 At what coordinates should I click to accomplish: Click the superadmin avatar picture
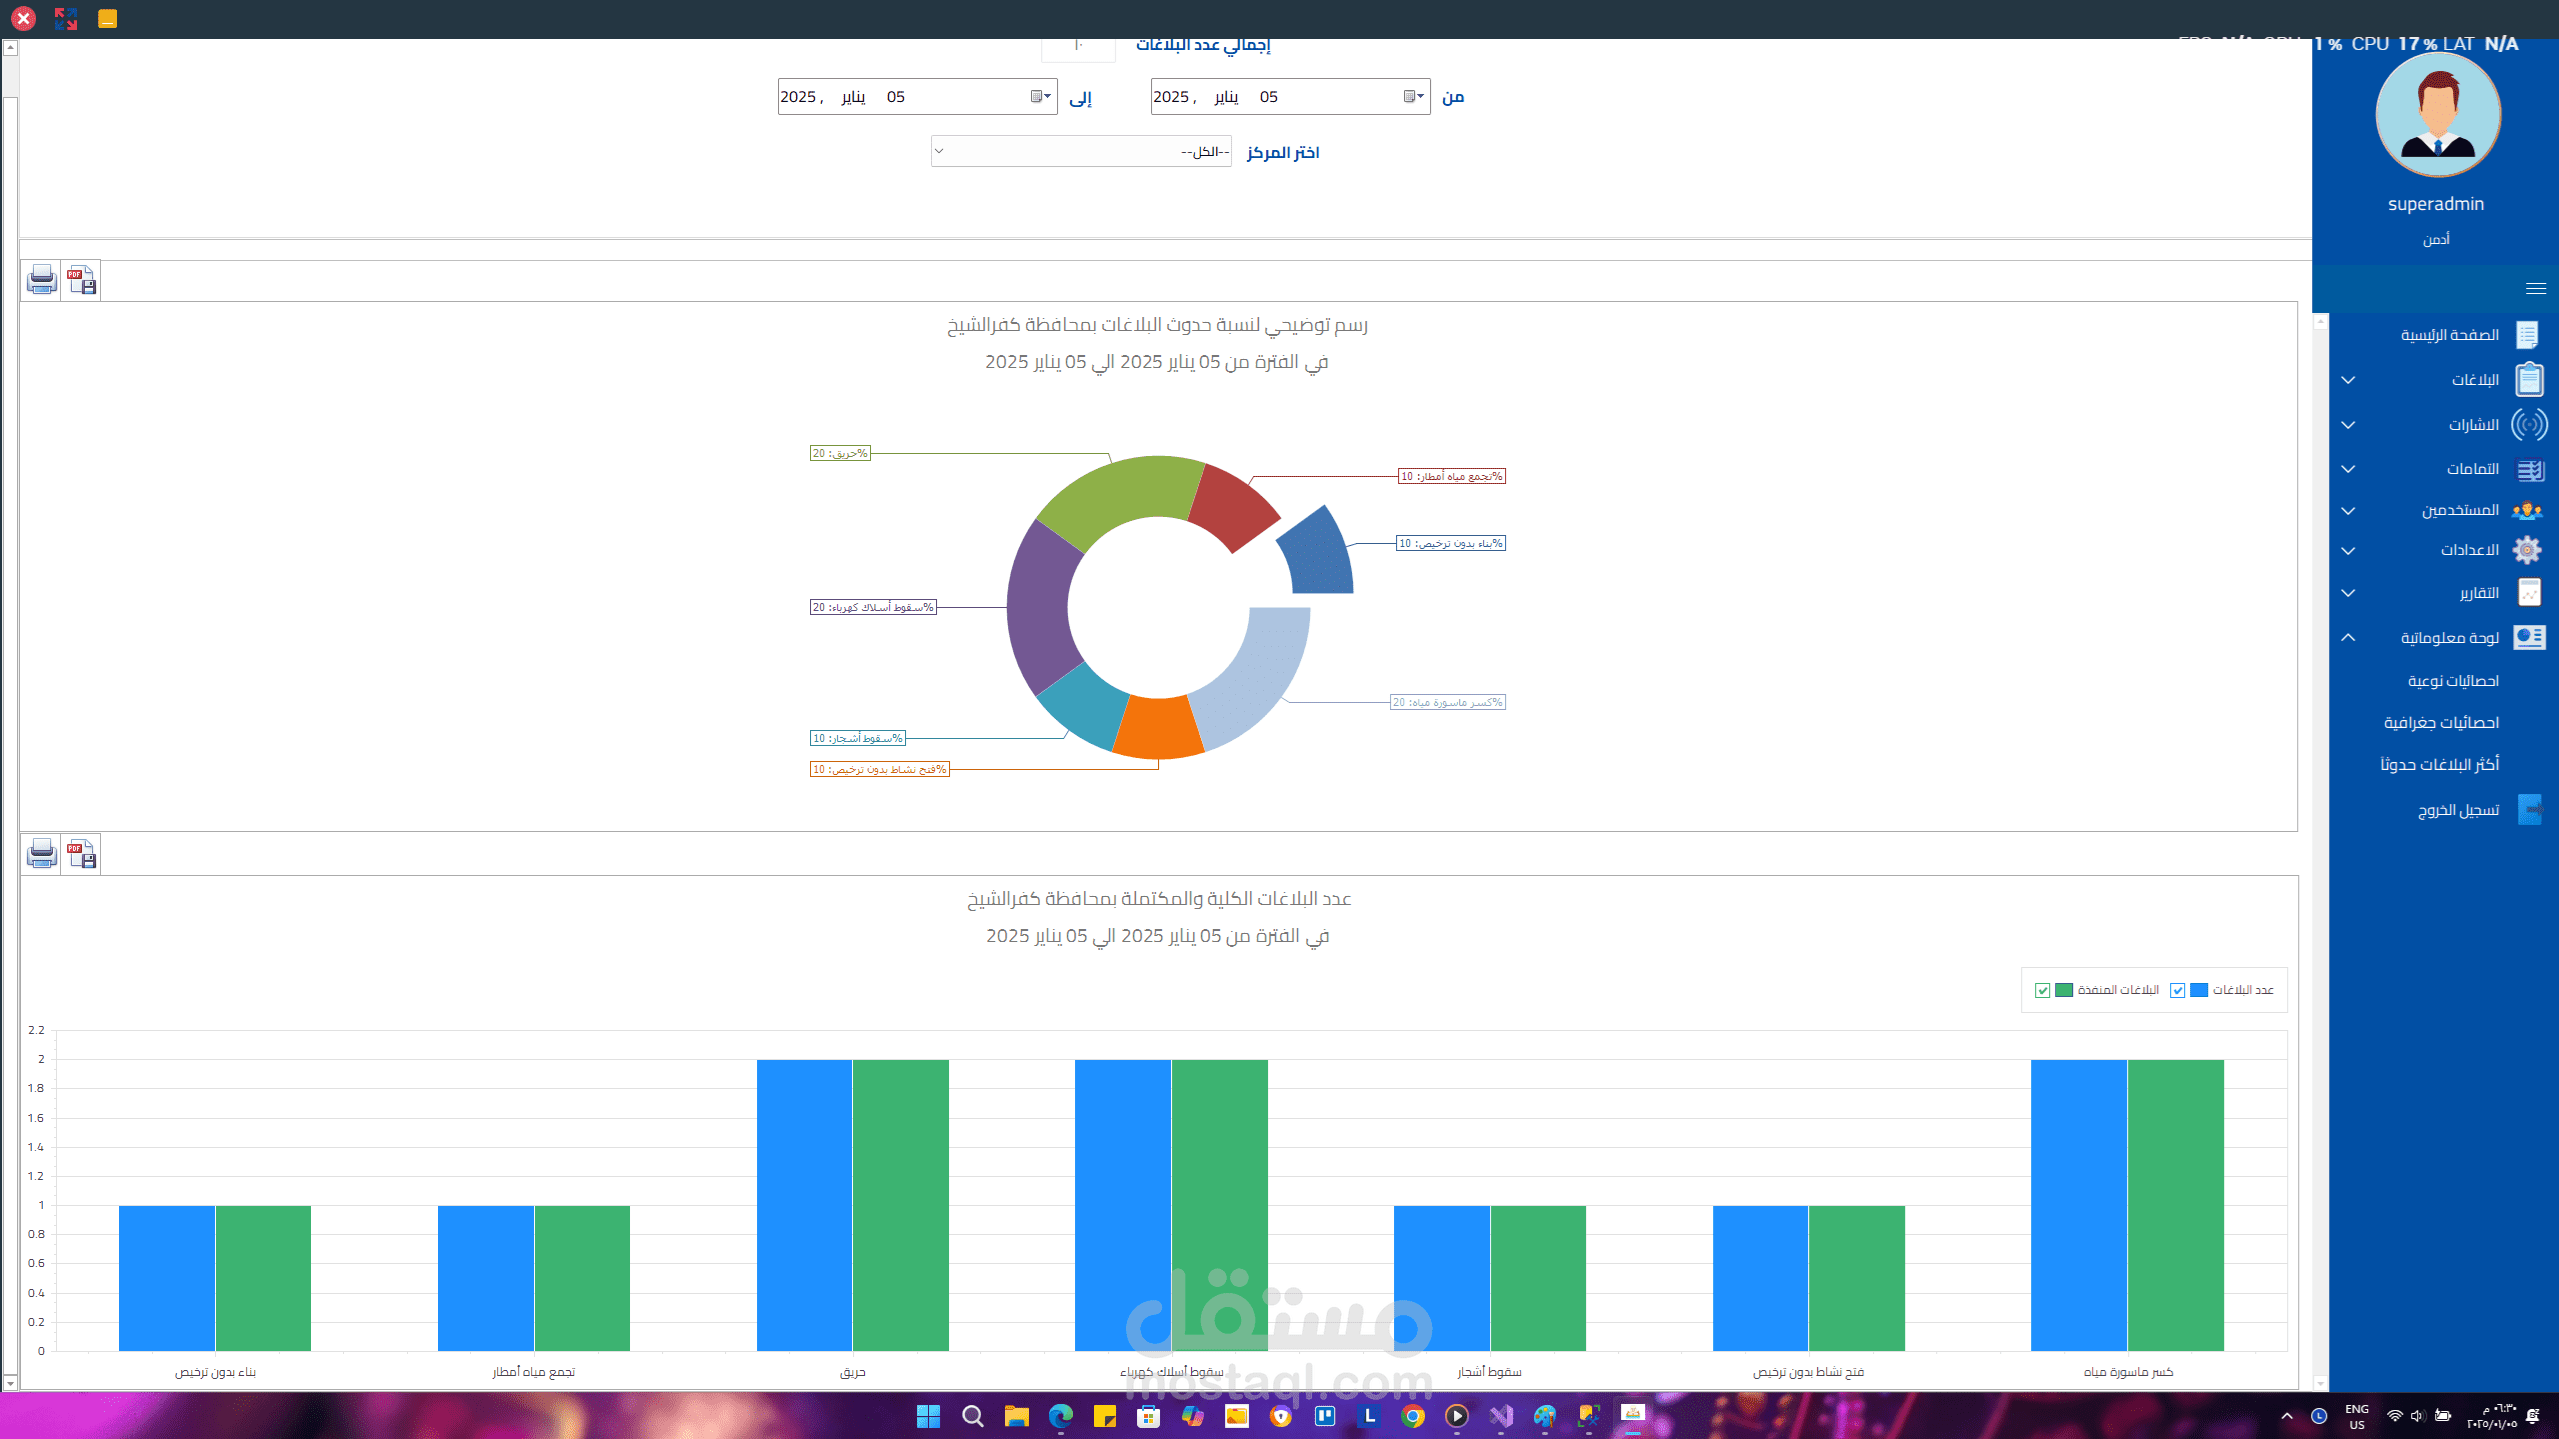pyautogui.click(x=2437, y=115)
